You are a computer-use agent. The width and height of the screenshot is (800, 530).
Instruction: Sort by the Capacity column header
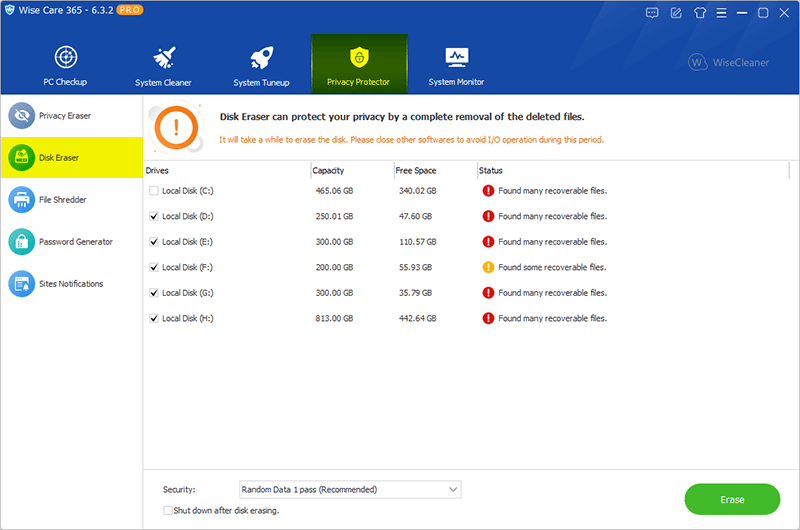pyautogui.click(x=352, y=170)
